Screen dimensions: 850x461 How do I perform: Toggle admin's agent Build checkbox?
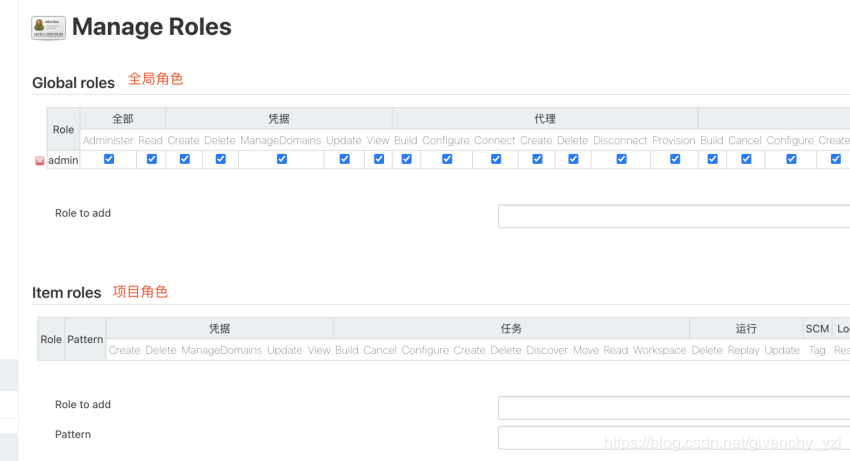407,159
